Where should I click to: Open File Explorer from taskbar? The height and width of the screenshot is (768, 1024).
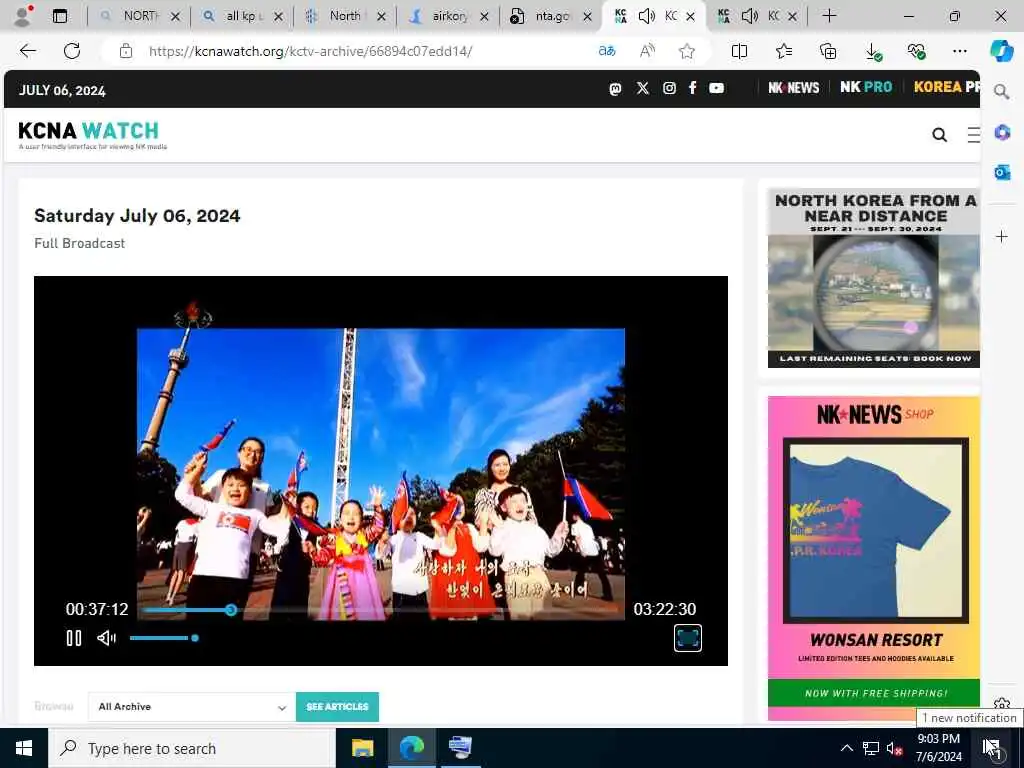[362, 748]
